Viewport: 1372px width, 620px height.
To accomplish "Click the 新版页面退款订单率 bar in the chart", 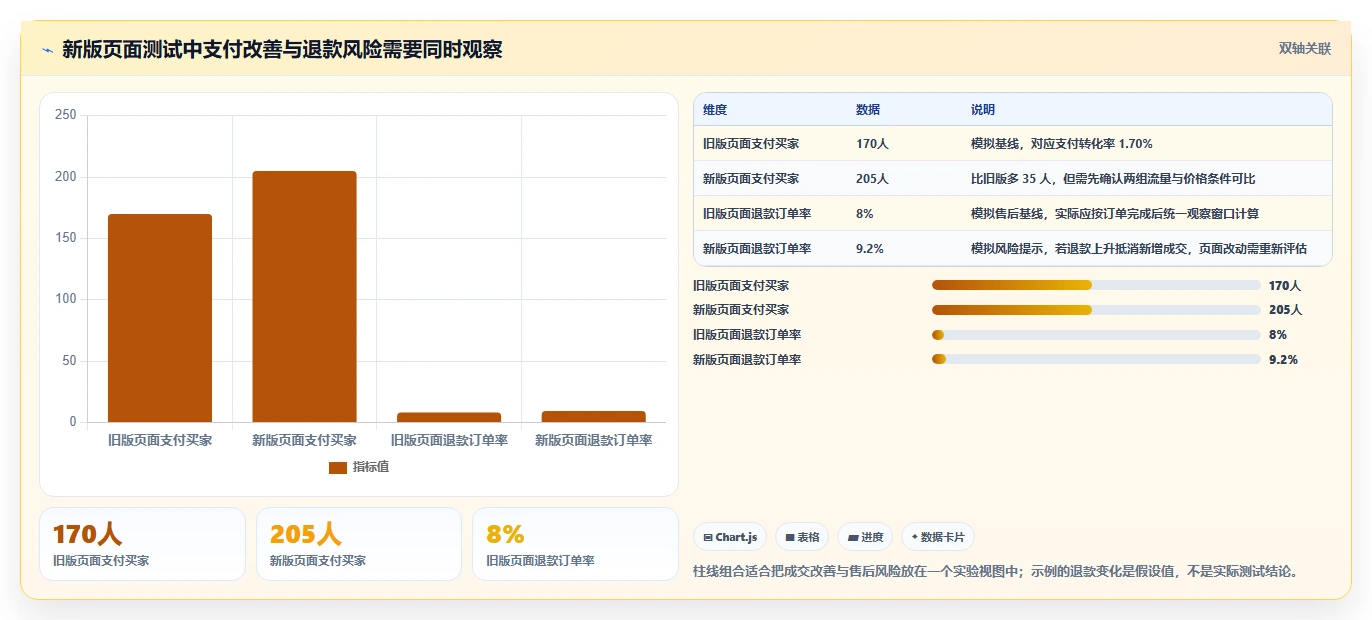I will pos(593,416).
